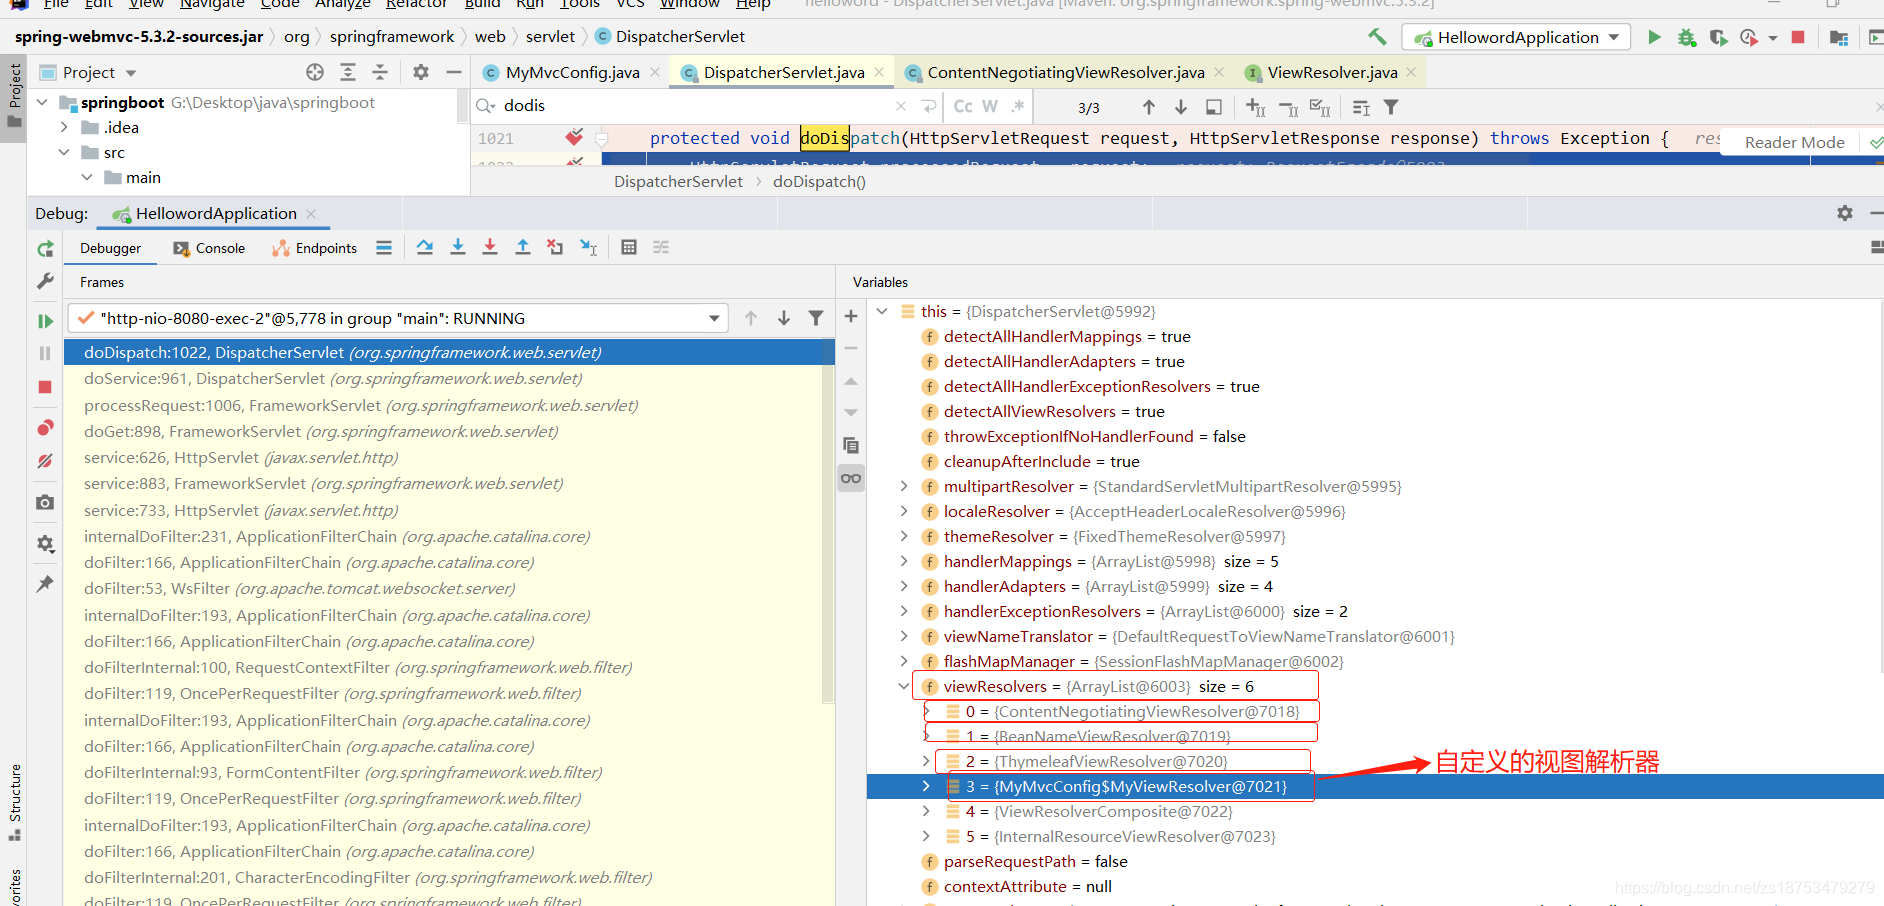Open the Project view dropdown arrow
This screenshot has height=906, width=1884.
131,73
